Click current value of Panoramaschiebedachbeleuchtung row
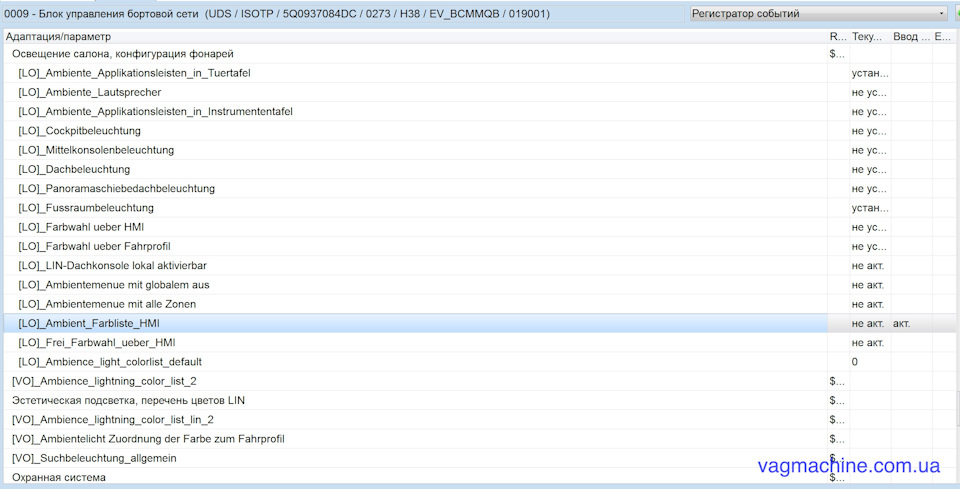The image size is (960, 489). point(869,189)
